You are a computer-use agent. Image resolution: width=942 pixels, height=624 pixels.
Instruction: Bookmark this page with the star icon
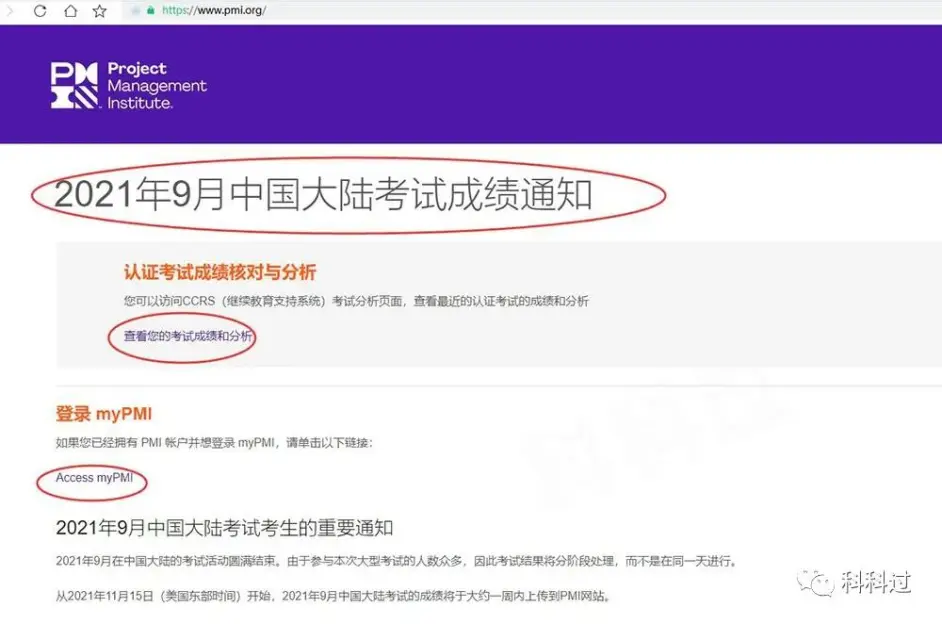point(100,11)
